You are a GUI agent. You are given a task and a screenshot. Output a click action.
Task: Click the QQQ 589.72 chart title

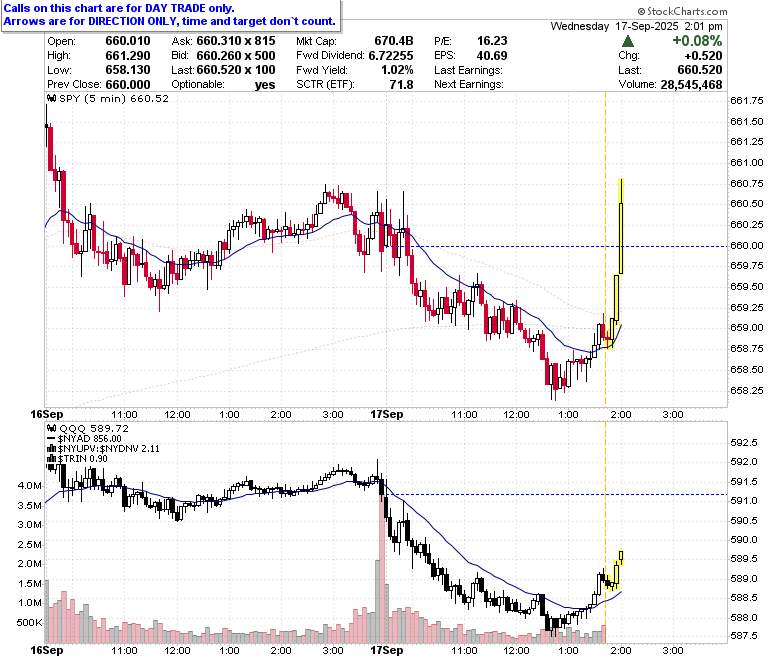pyautogui.click(x=94, y=428)
